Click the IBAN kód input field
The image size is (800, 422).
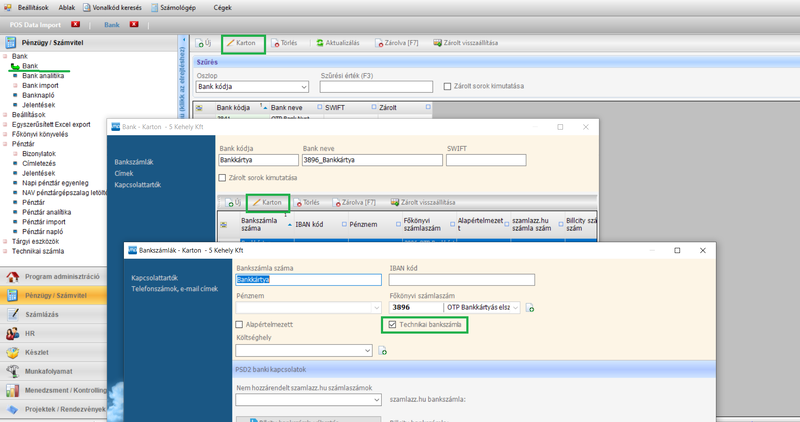click(x=461, y=280)
